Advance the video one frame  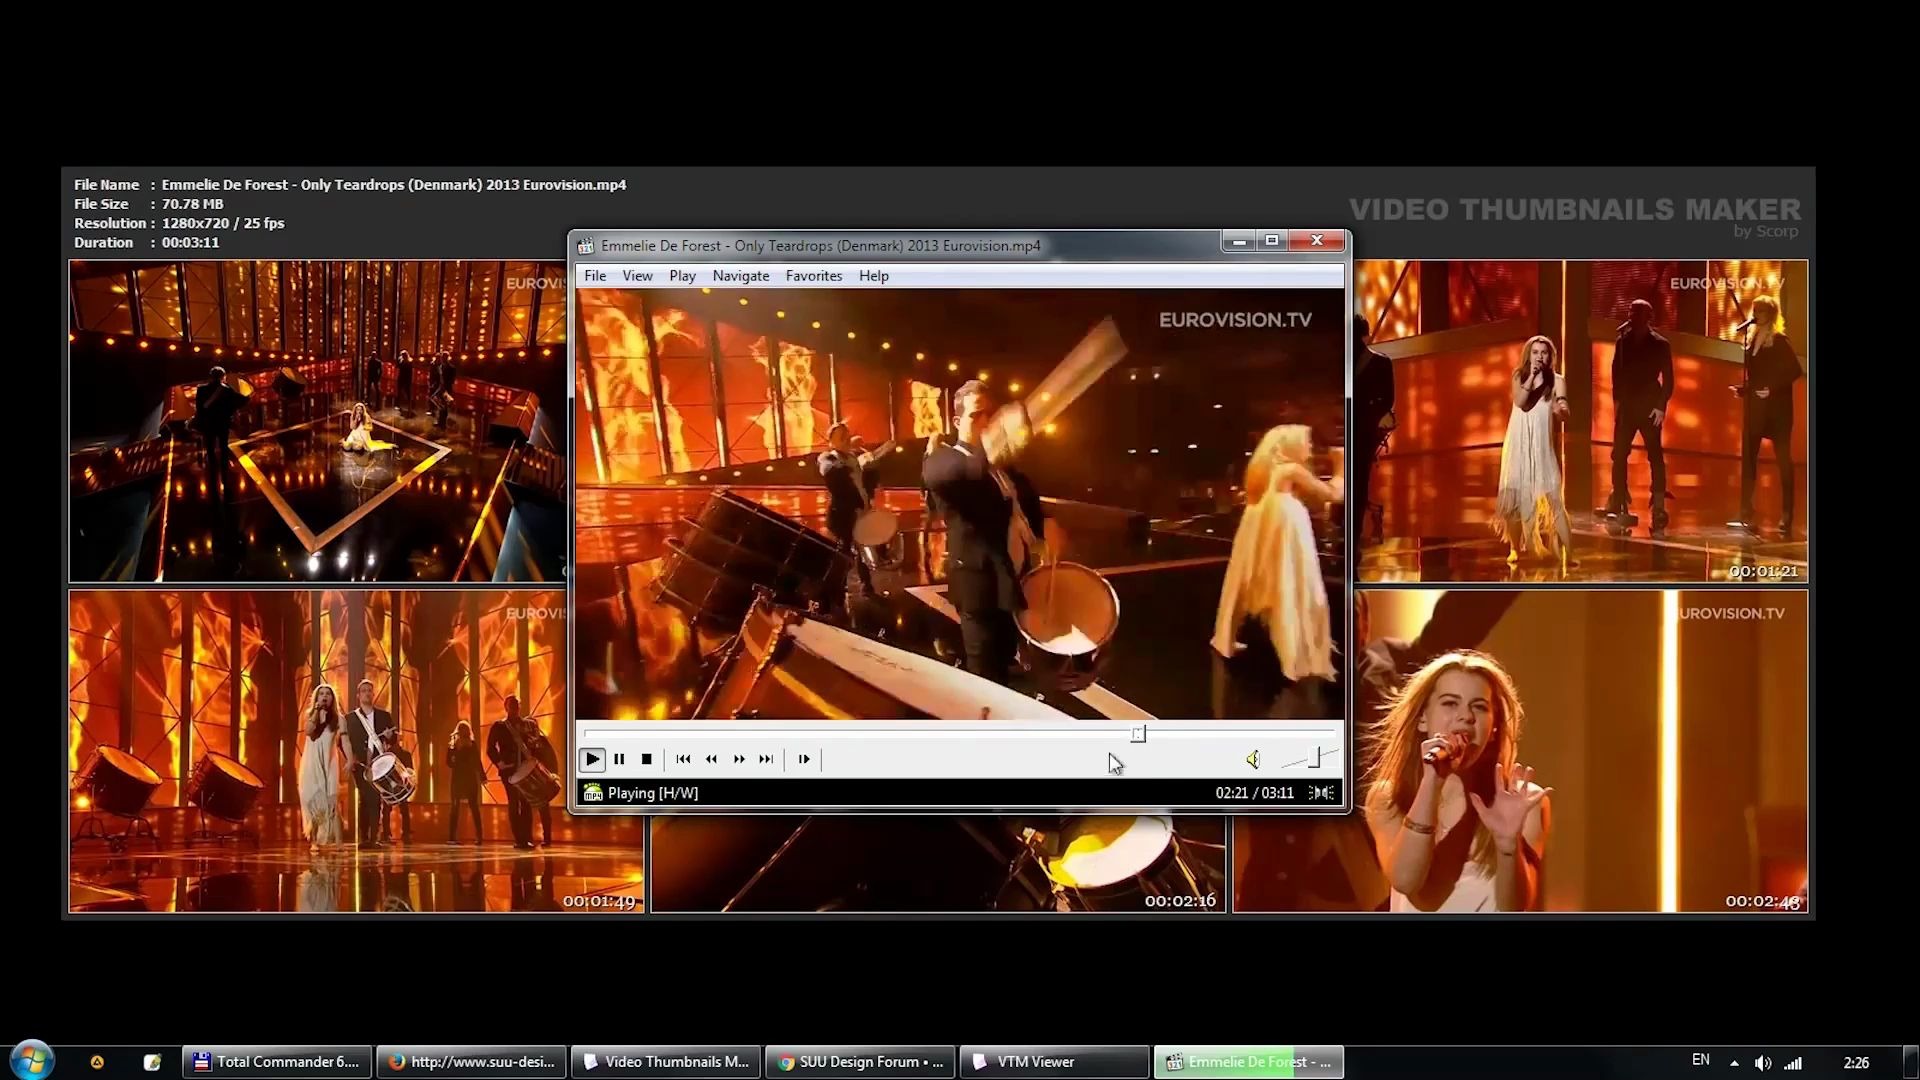tap(803, 759)
